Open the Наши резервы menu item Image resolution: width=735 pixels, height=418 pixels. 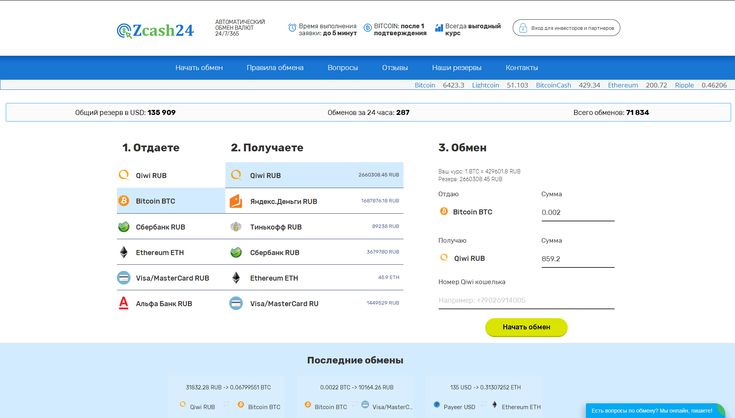click(x=457, y=68)
